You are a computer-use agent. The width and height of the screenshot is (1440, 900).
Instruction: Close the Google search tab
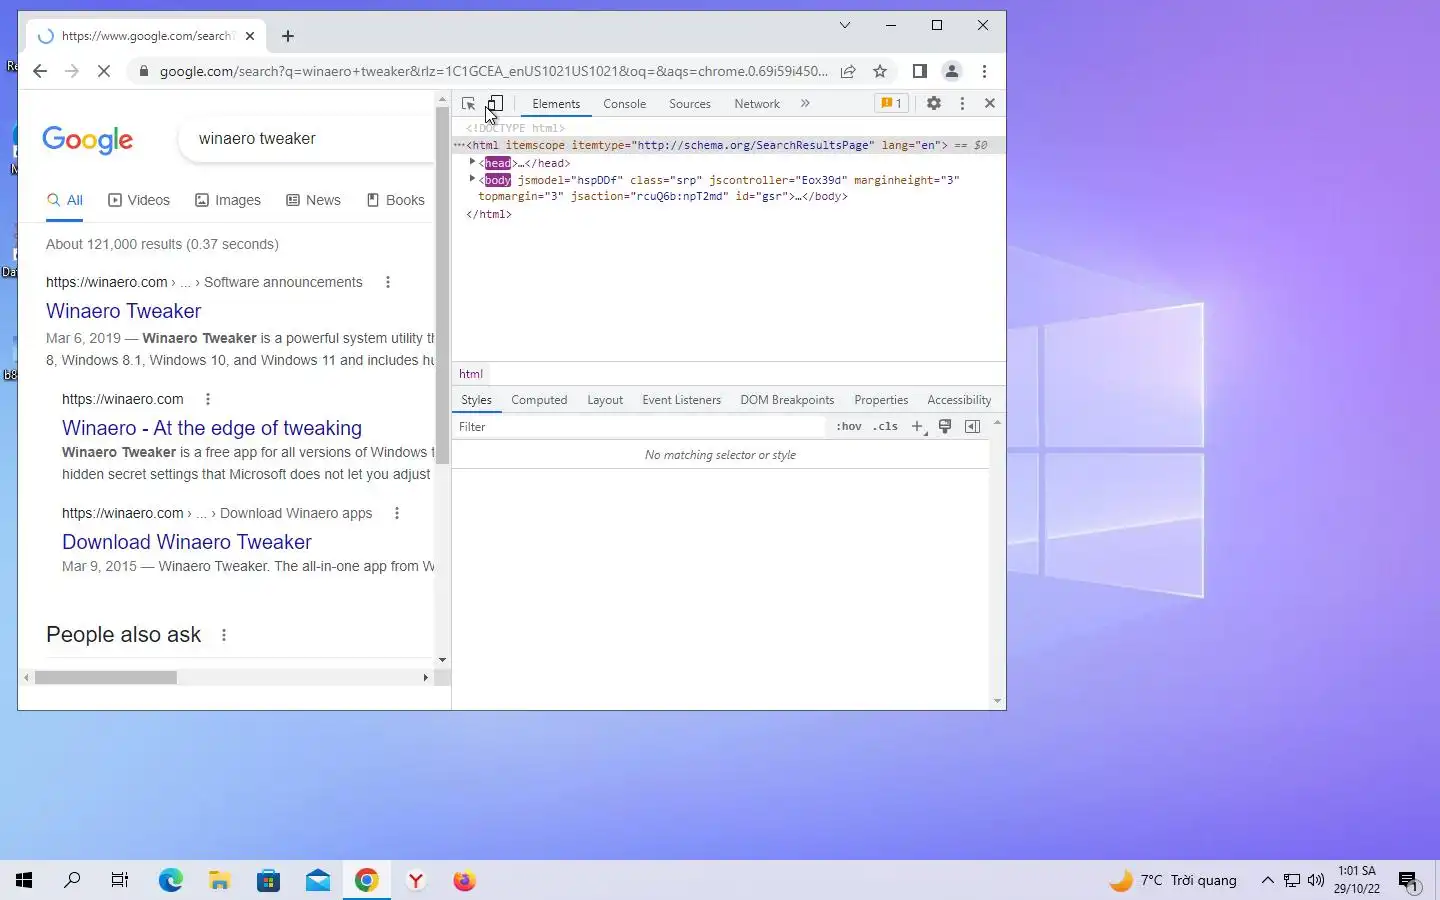pos(250,36)
